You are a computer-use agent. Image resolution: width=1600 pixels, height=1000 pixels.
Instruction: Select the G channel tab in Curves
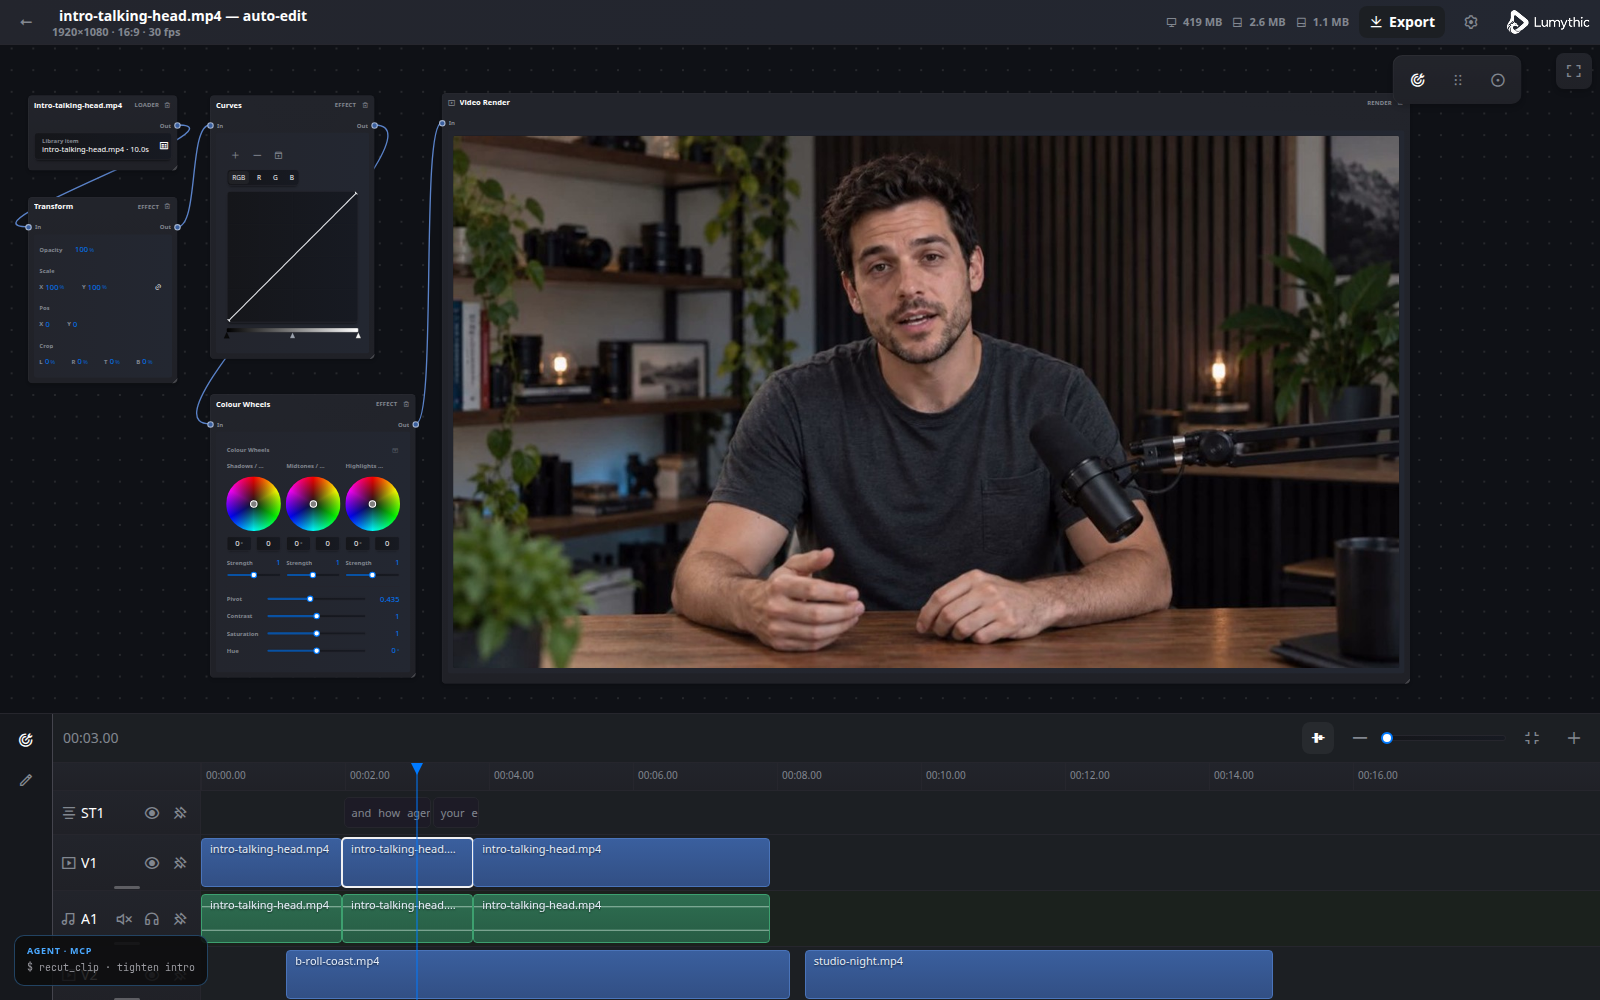[275, 178]
